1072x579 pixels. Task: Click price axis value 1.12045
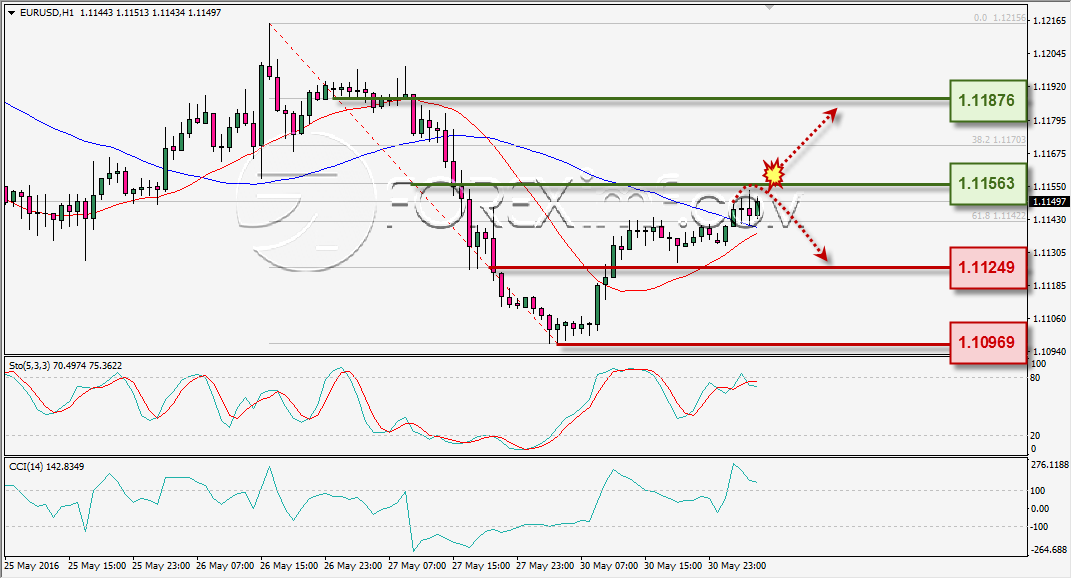point(1049,54)
